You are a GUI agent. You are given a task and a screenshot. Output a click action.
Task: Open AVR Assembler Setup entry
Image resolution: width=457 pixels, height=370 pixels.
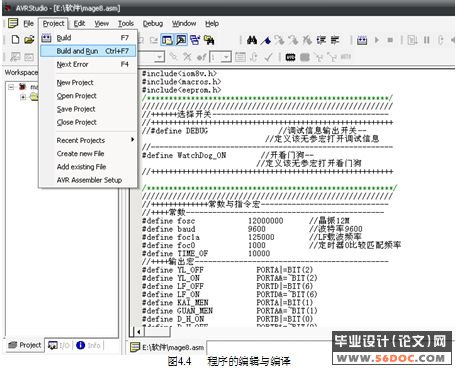pos(88,180)
